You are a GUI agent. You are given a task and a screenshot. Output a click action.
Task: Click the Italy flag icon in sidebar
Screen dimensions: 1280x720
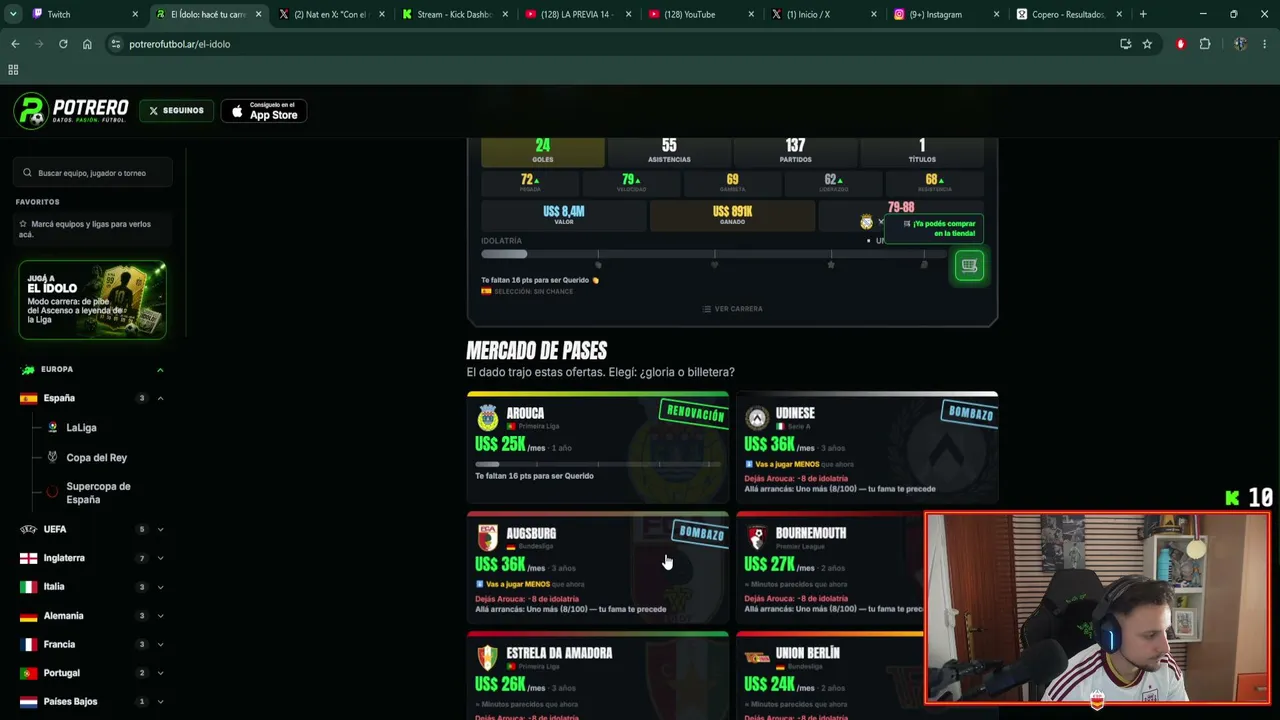point(28,587)
